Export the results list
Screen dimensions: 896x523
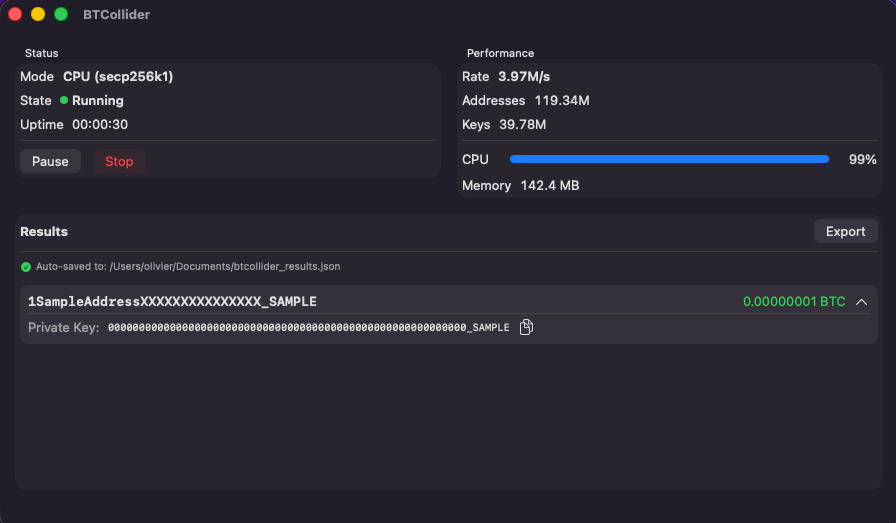click(845, 231)
